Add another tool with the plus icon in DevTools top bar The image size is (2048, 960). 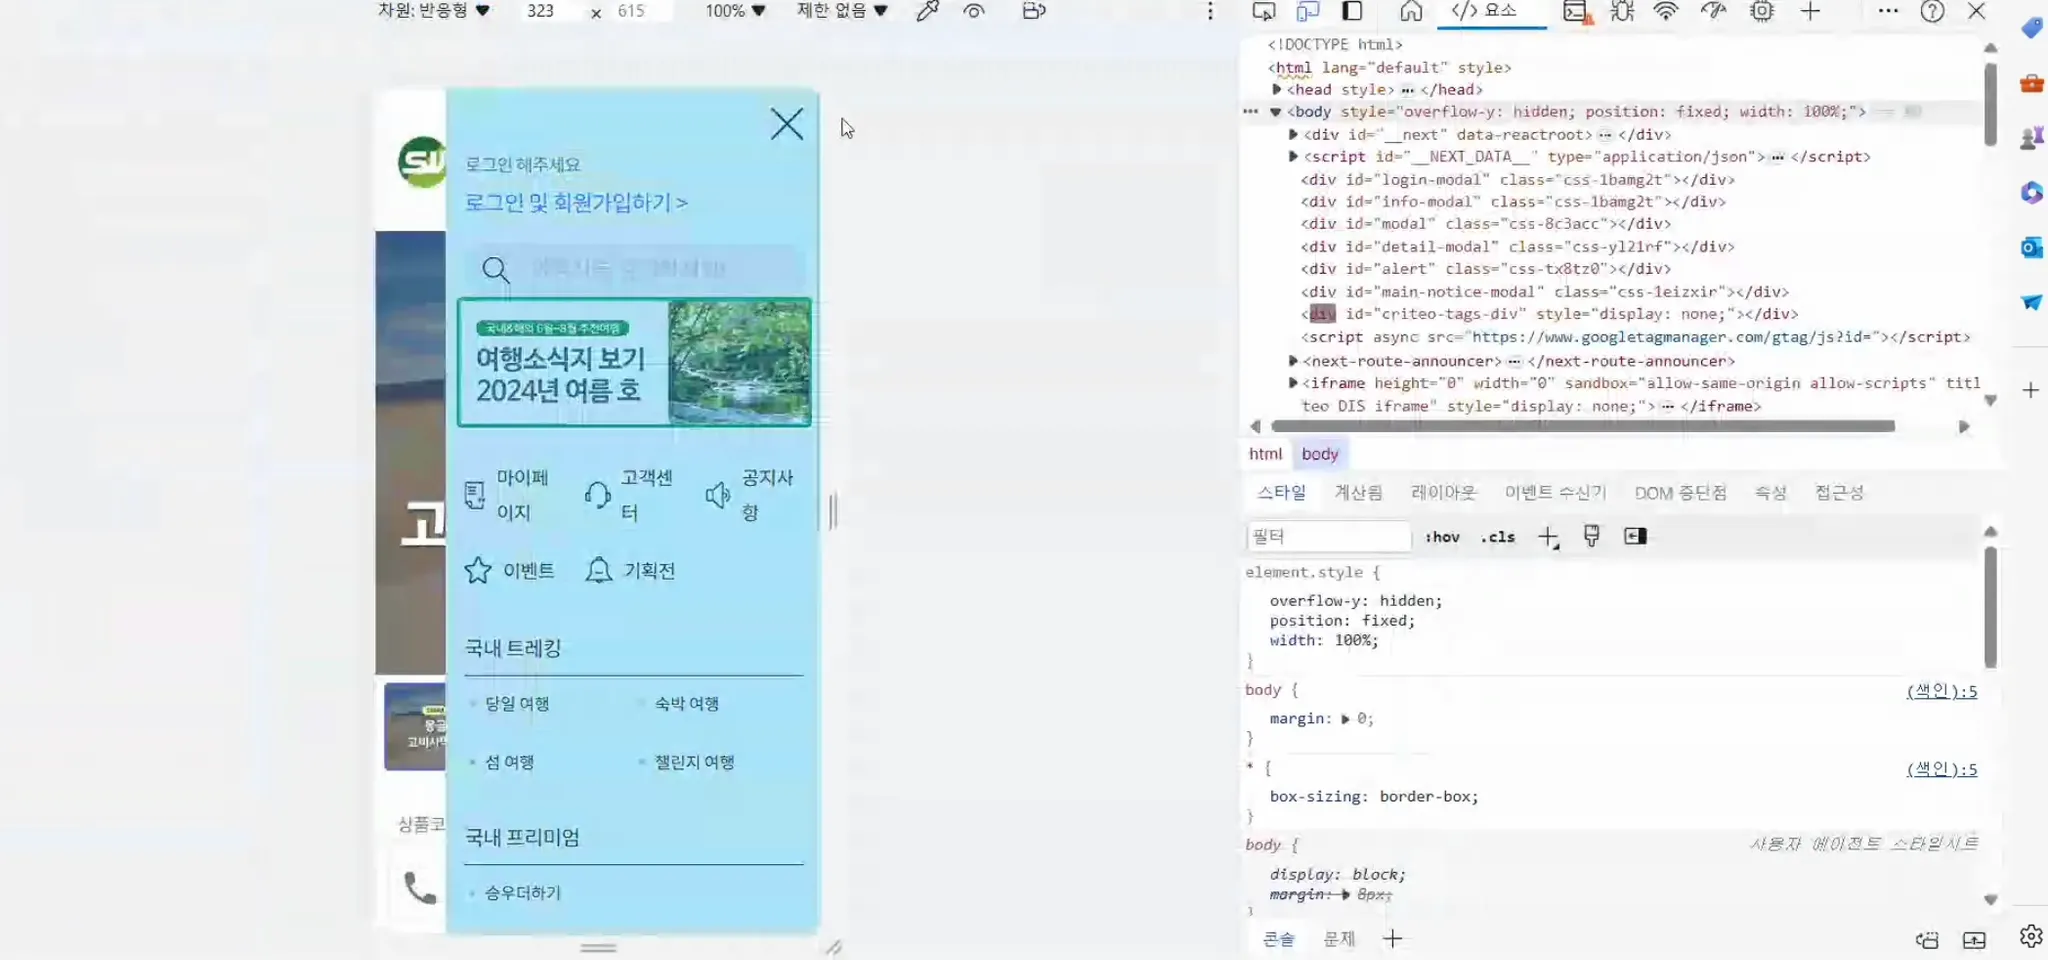click(x=1811, y=11)
